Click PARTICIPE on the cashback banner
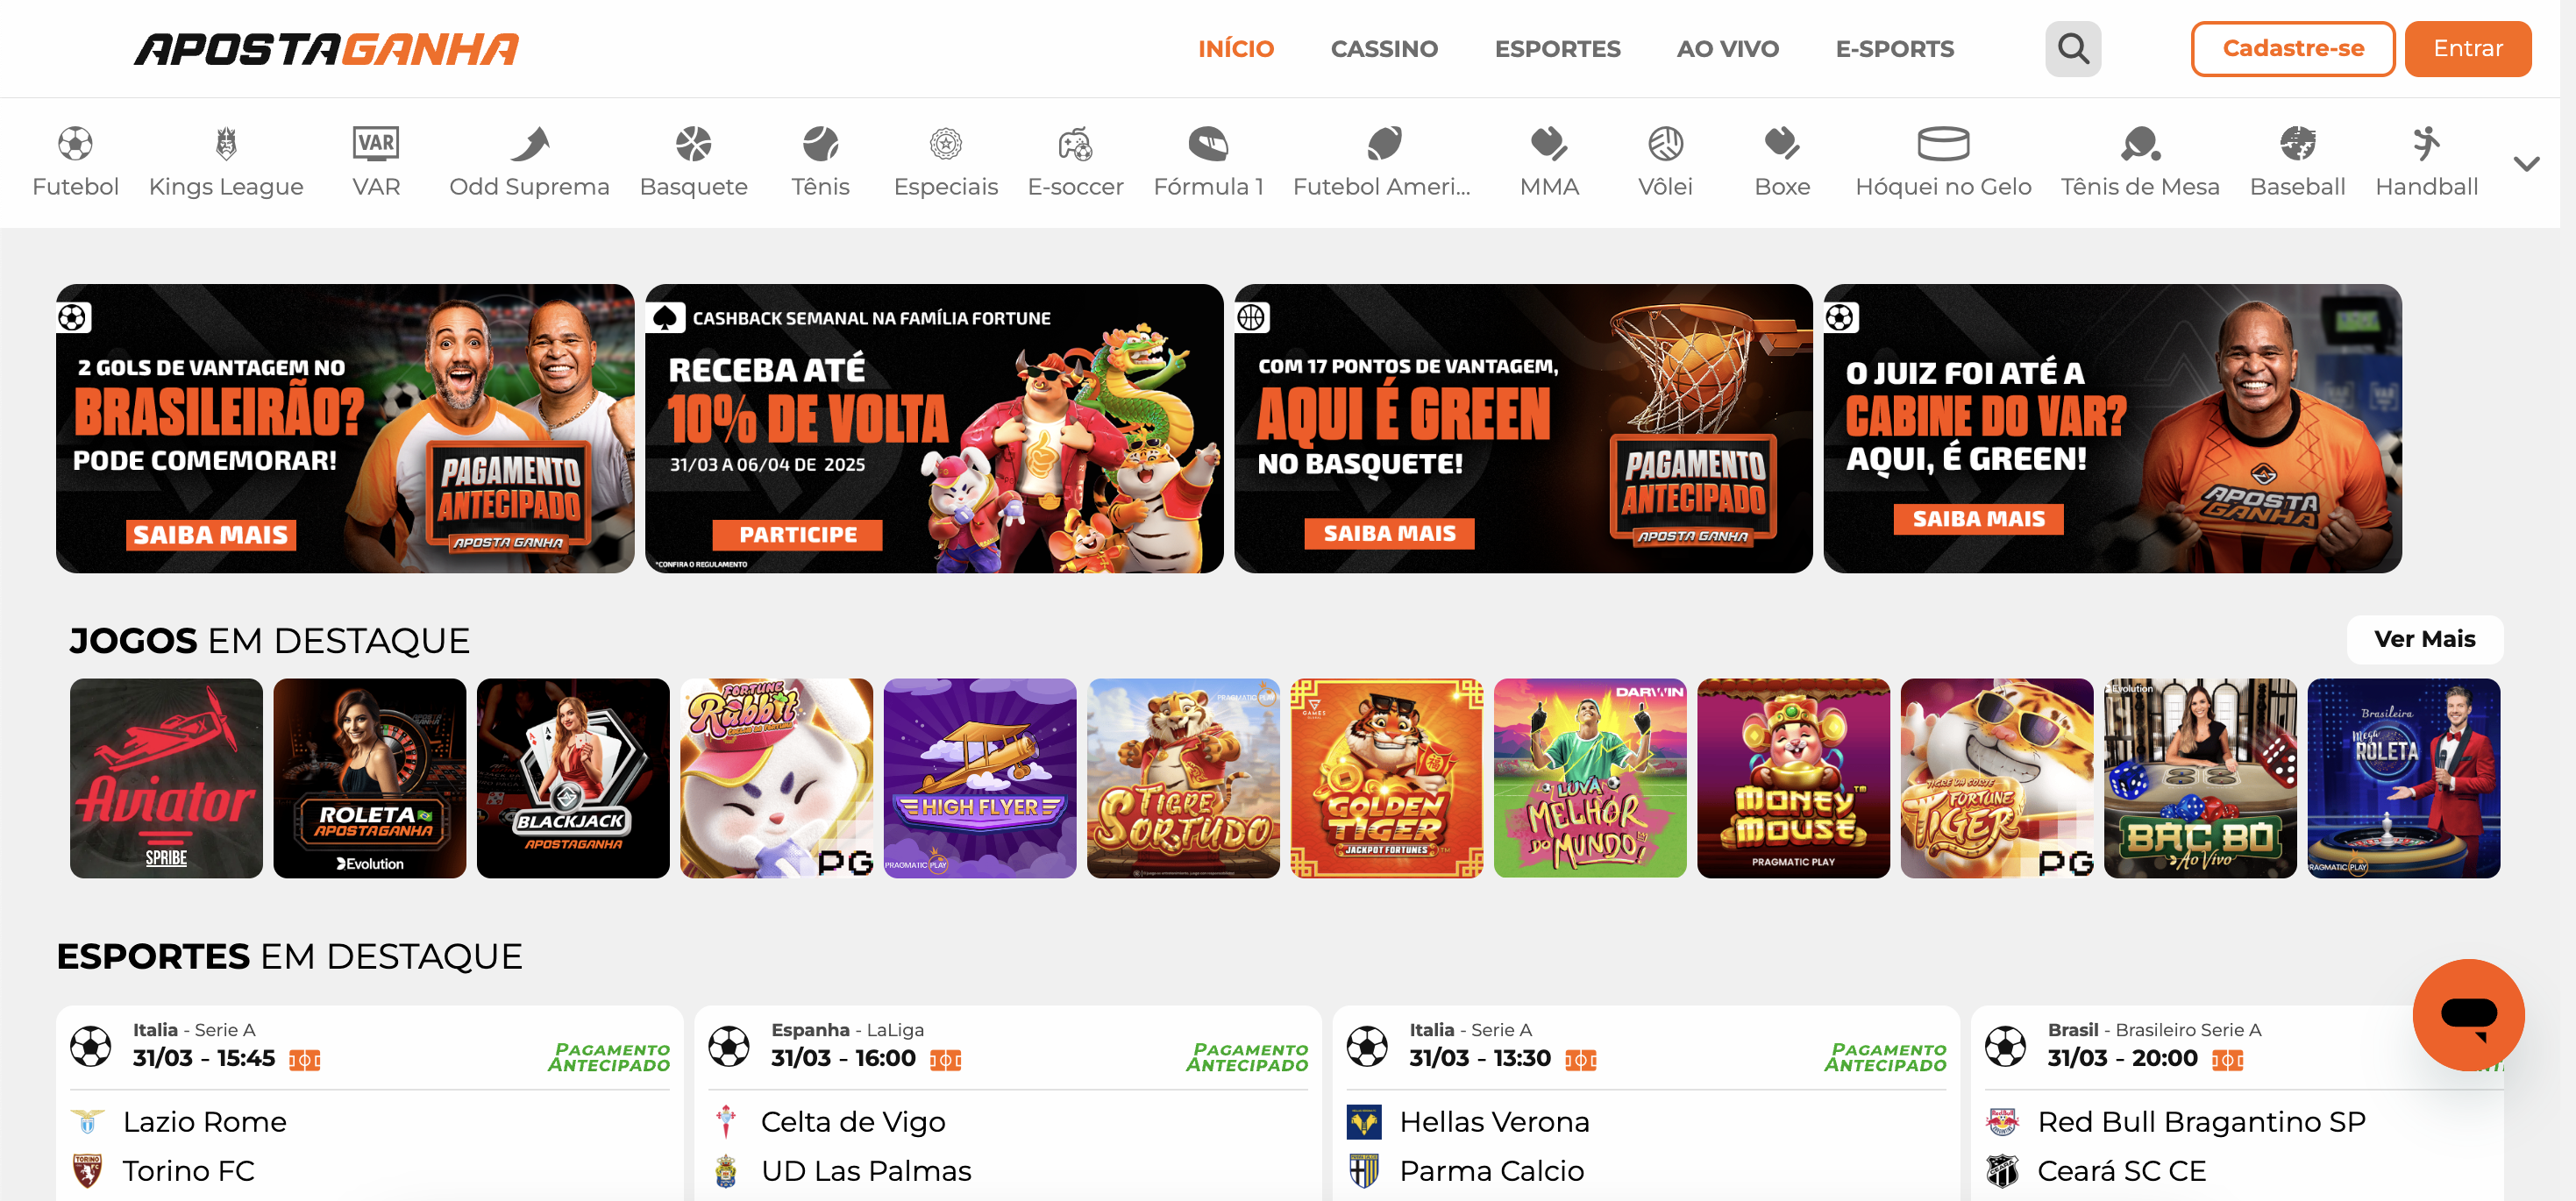Image resolution: width=2576 pixels, height=1201 pixels. [x=797, y=534]
